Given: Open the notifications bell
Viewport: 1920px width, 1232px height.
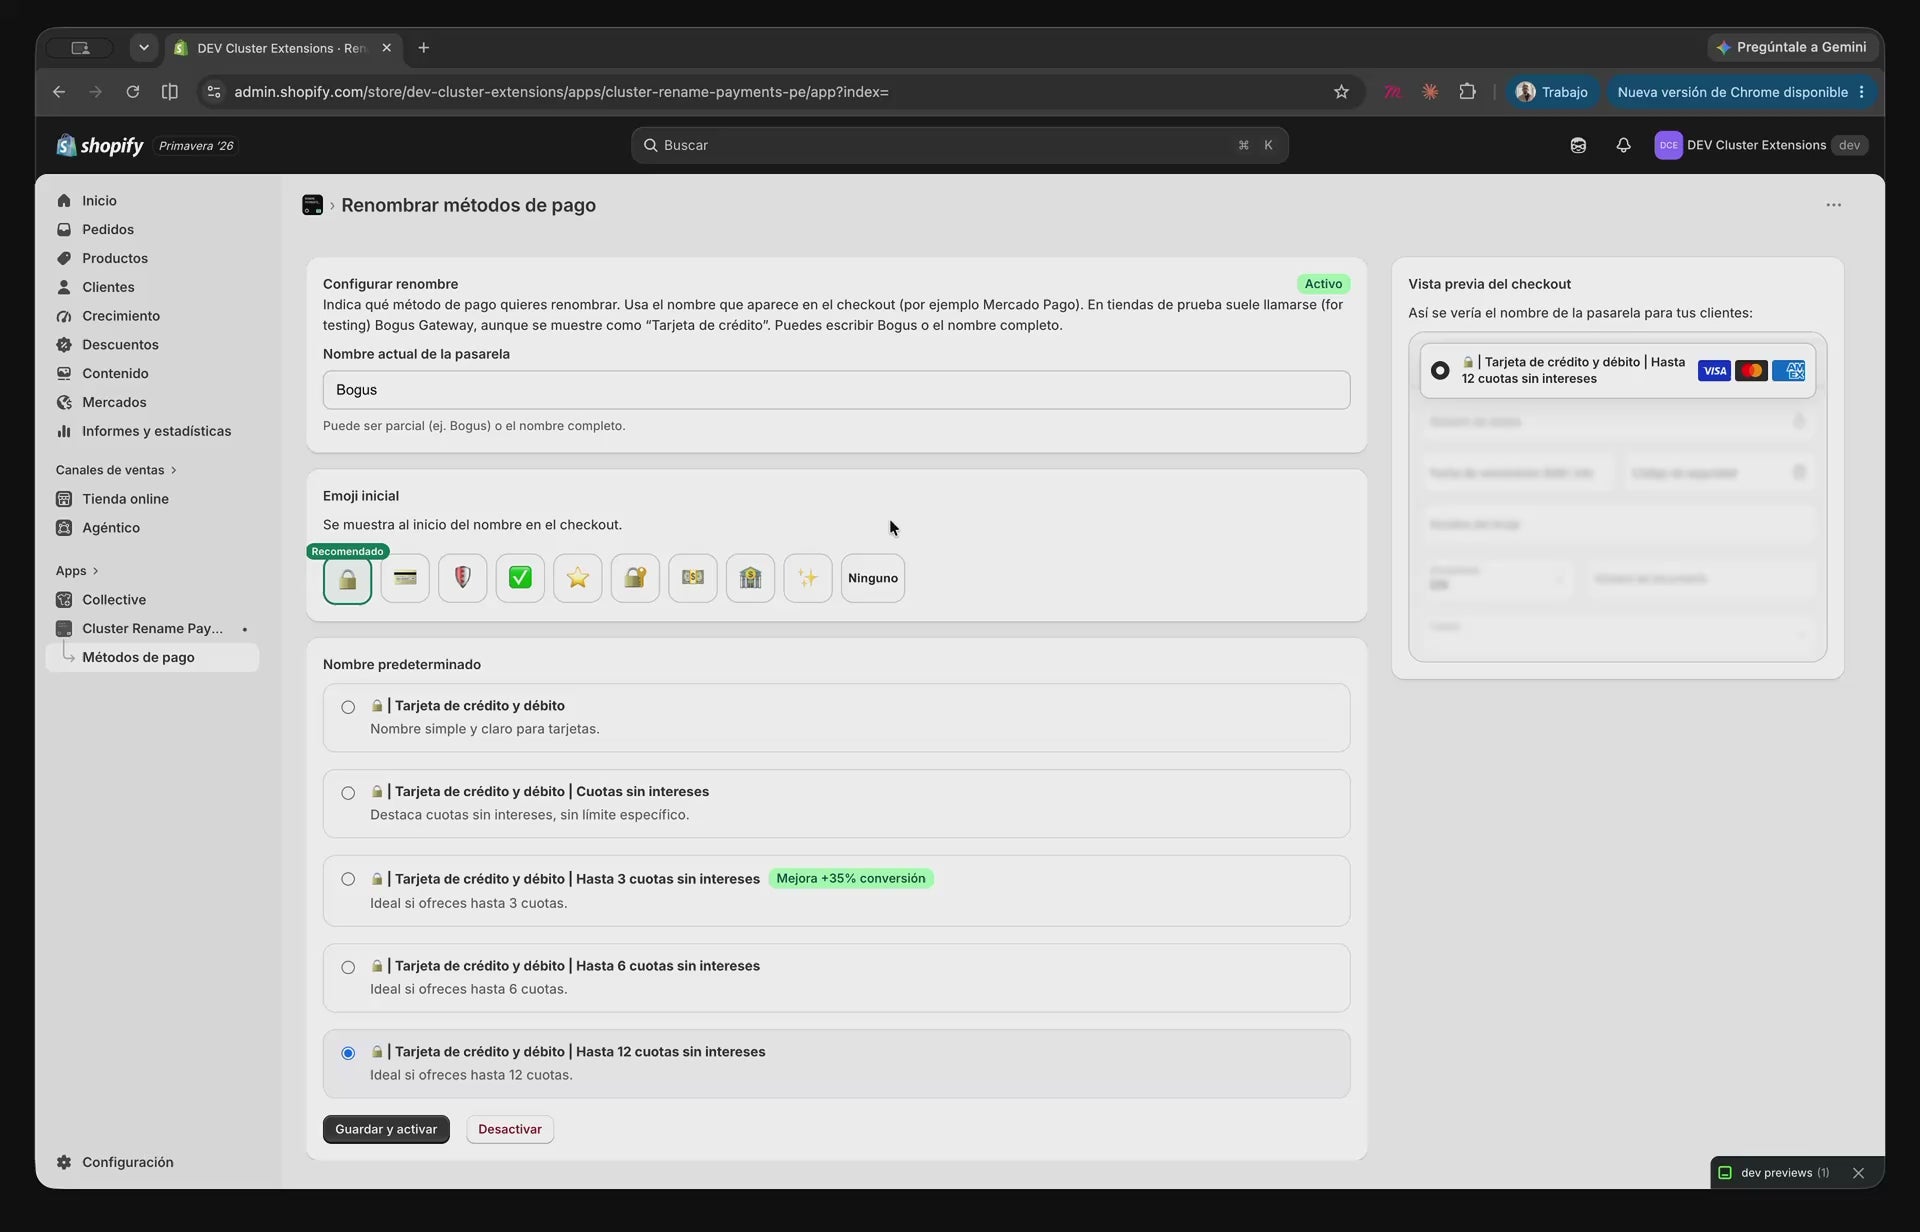Looking at the screenshot, I should click(1623, 145).
